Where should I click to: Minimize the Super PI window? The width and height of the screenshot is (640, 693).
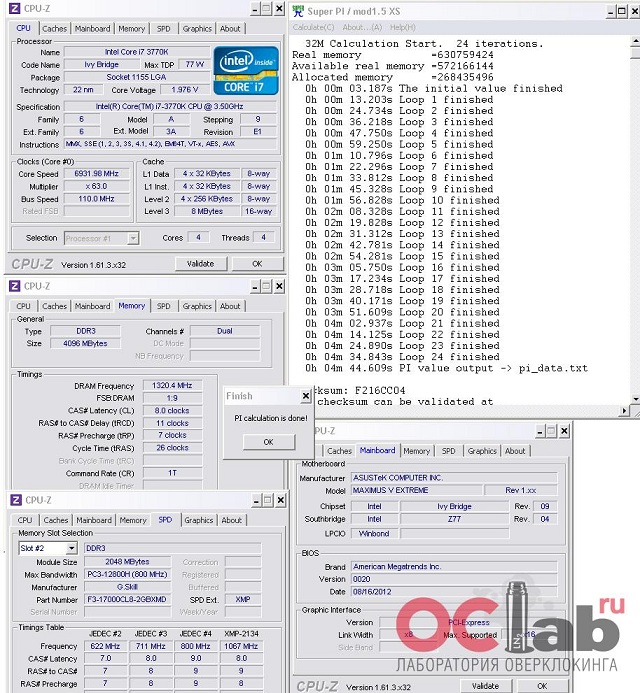click(610, 11)
